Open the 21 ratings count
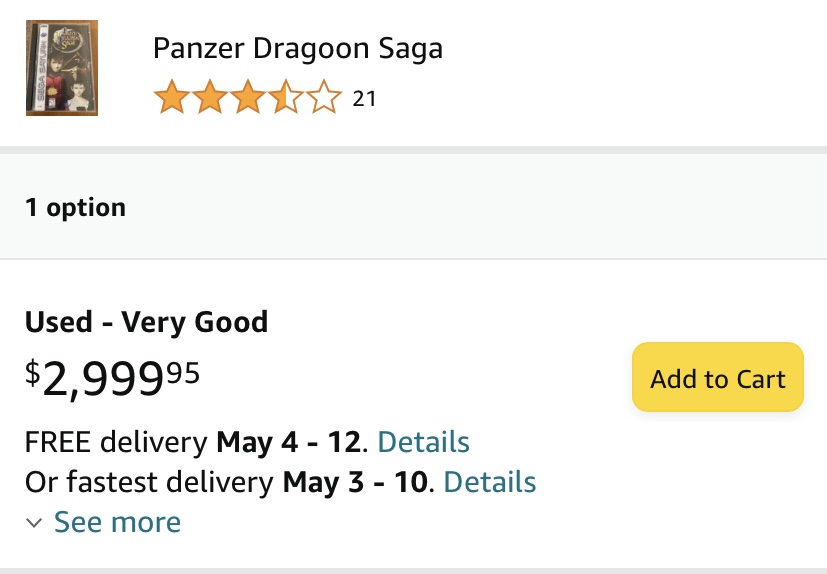 tap(364, 99)
